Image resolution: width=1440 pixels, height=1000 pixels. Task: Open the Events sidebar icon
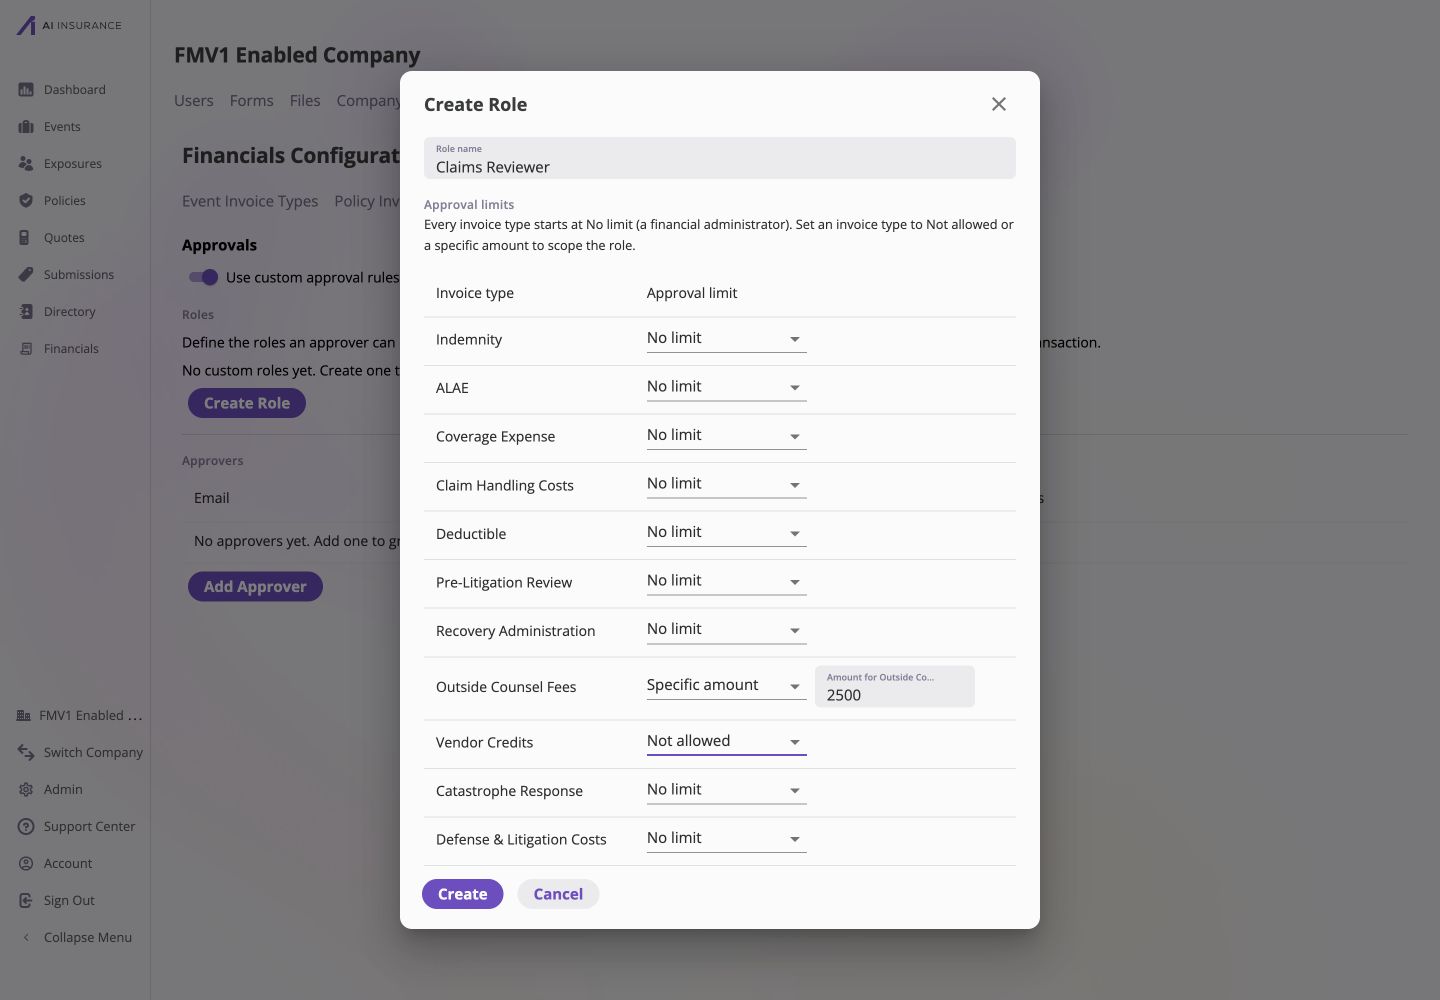26,127
